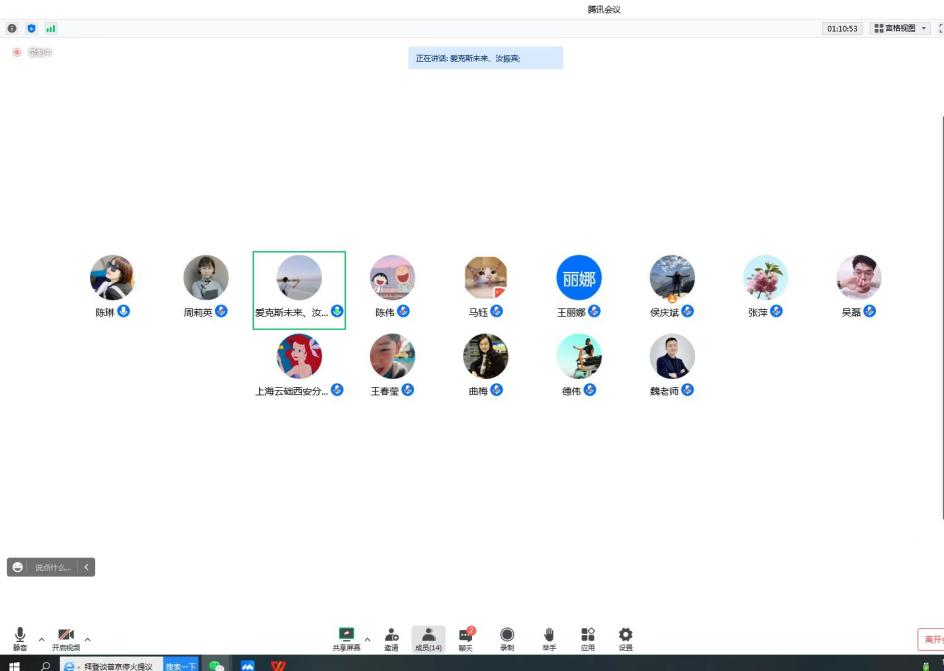Open the invite participants icon
Viewport: 944px width, 671px height.
click(391, 636)
